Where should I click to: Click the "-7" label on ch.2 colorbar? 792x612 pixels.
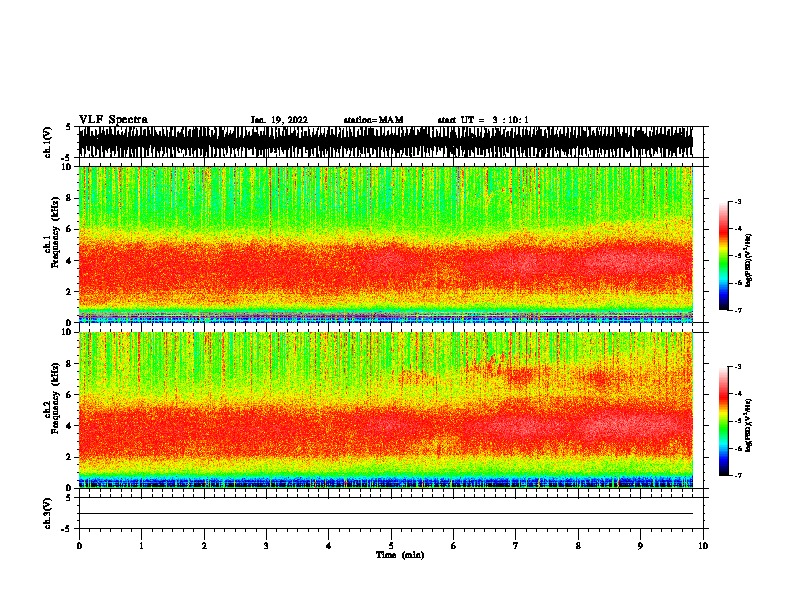coord(738,476)
